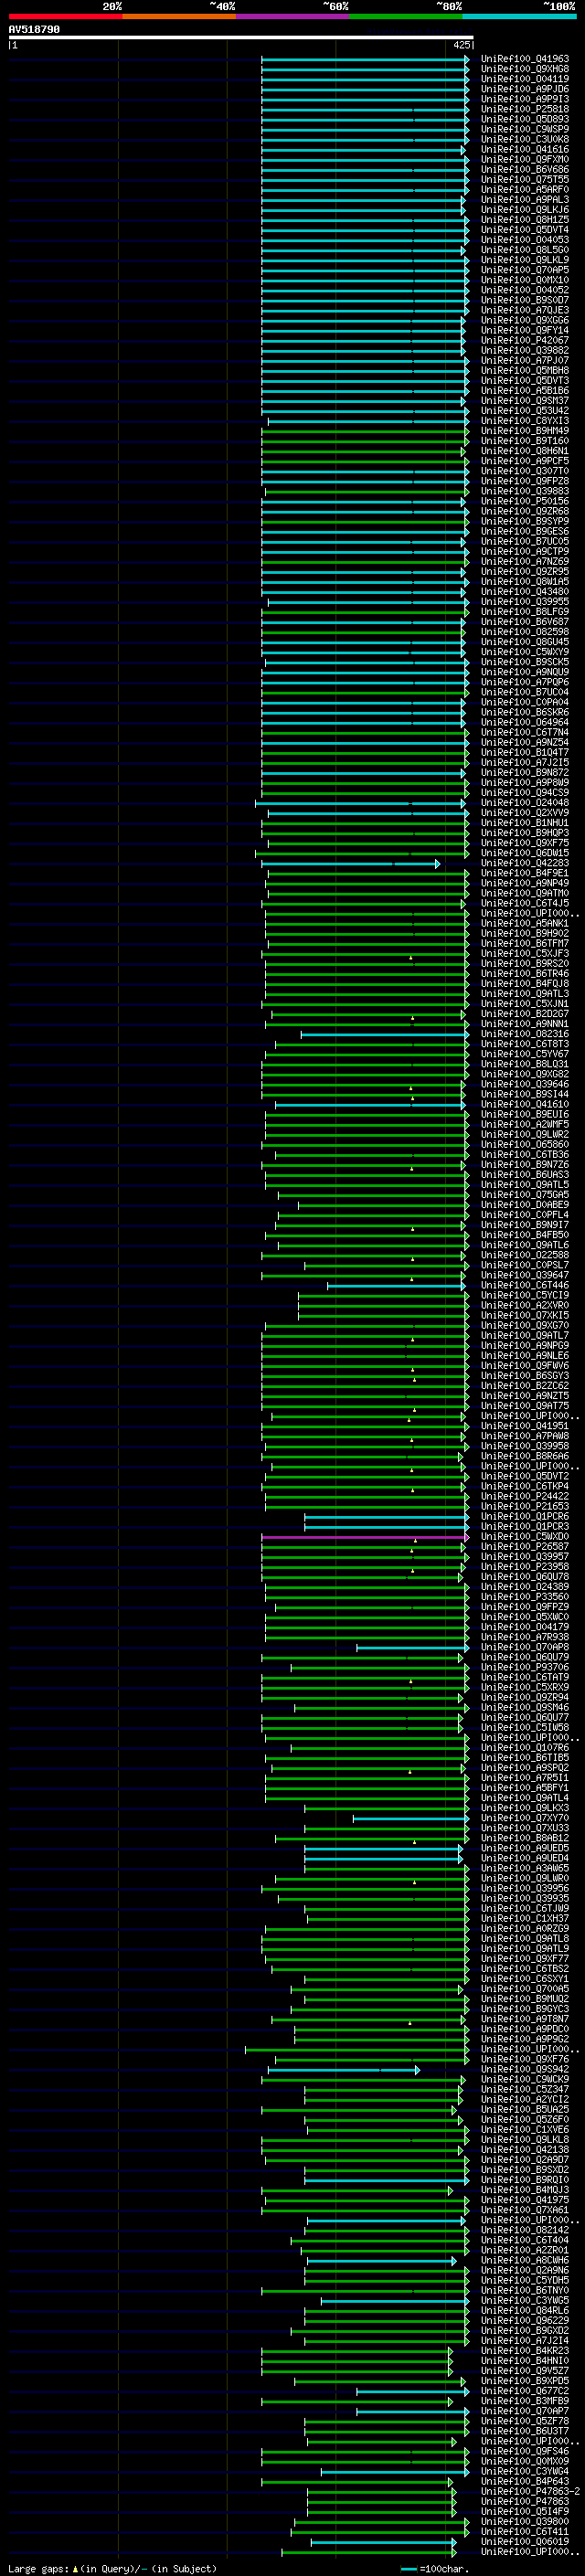
Task: Select the UniRef100_Q9FXM0 label
Action: [525, 159]
